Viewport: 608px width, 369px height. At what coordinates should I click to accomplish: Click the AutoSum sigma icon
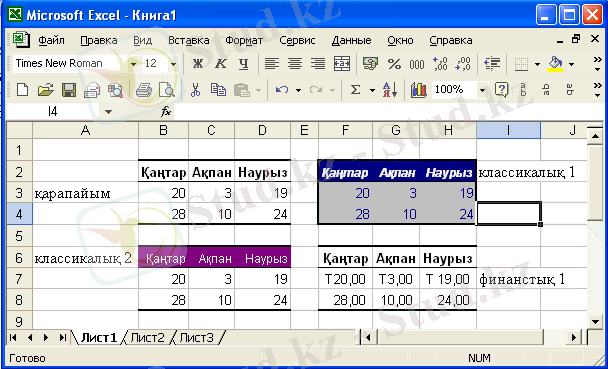pos(355,90)
